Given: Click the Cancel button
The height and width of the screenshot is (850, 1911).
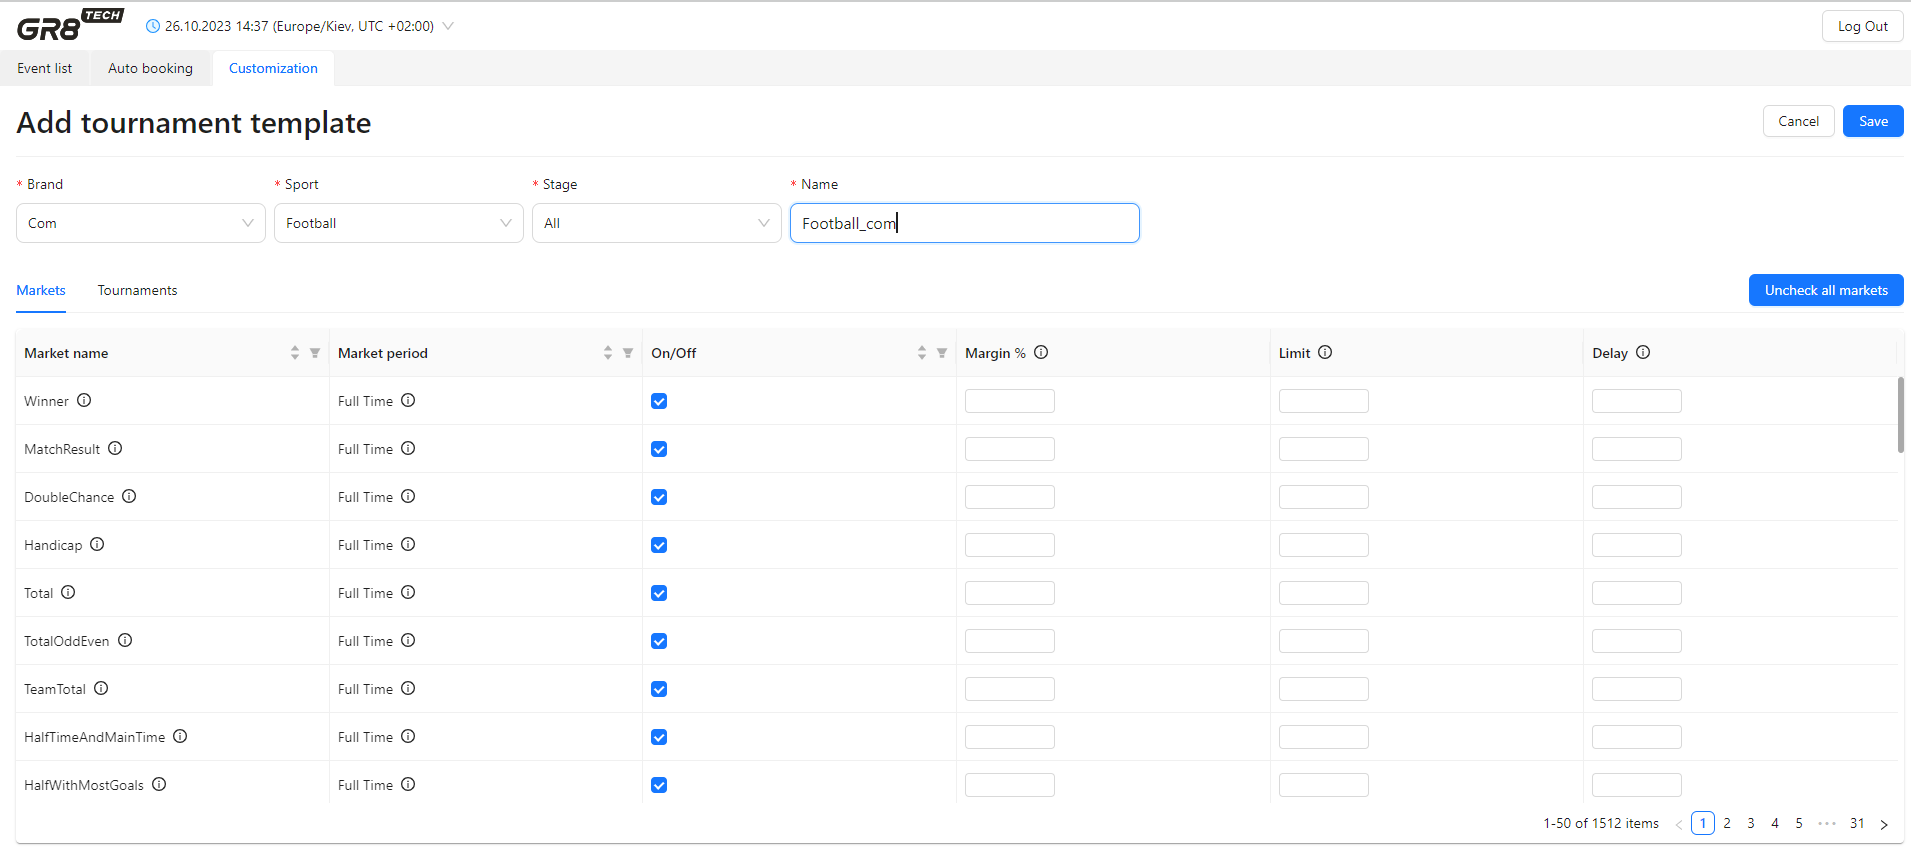Looking at the screenshot, I should coord(1798,121).
